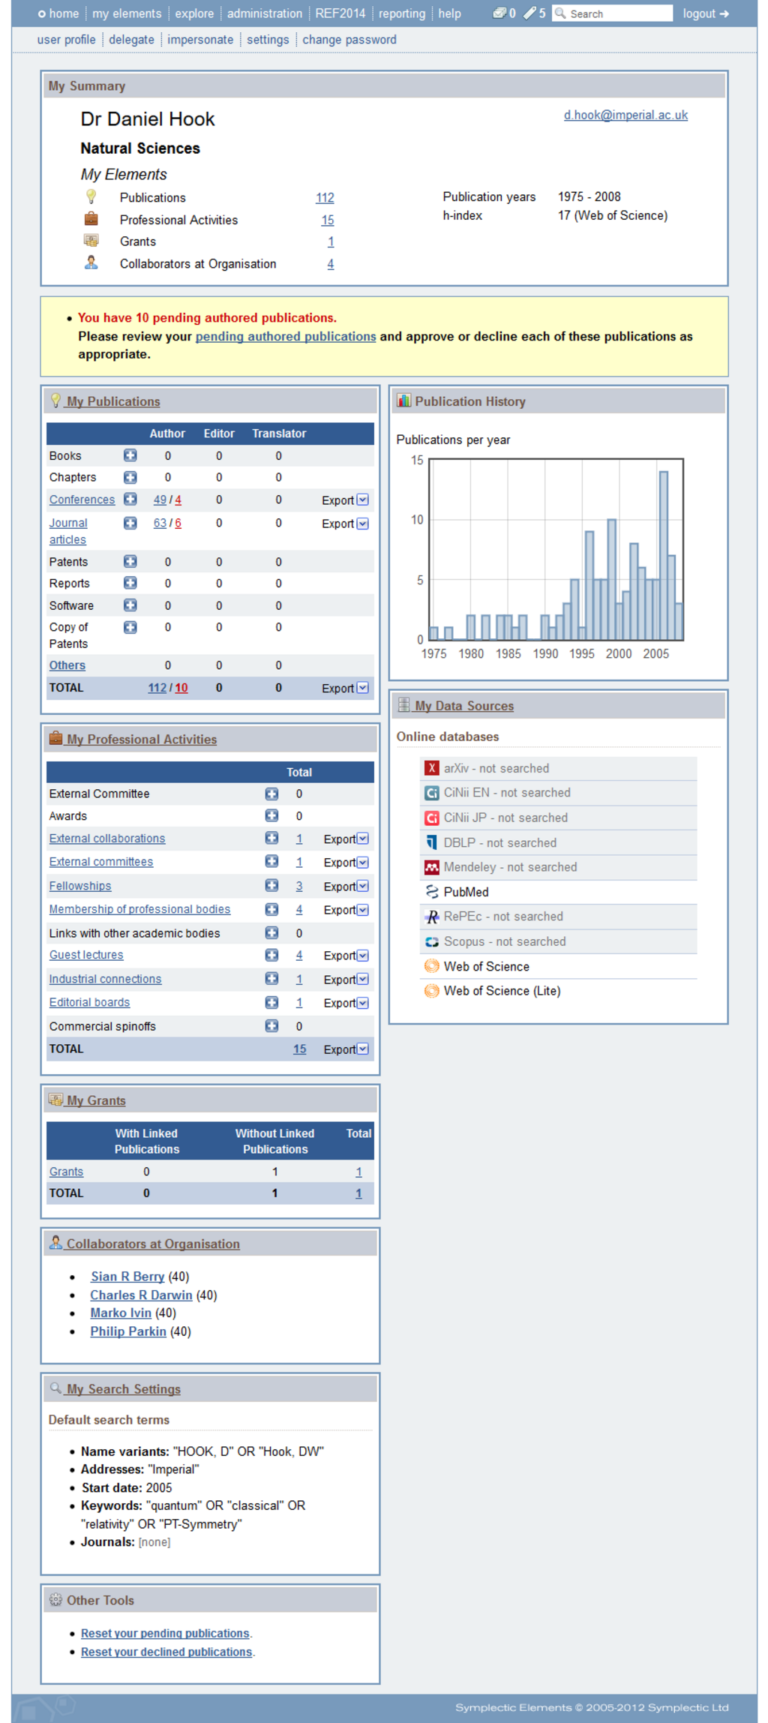Click the Search input field
The height and width of the screenshot is (1723, 768).
tap(612, 13)
